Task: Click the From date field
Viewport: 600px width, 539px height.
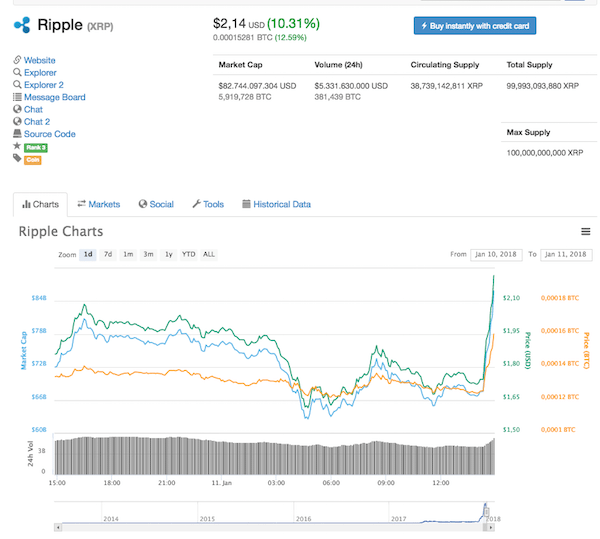Action: tap(496, 254)
